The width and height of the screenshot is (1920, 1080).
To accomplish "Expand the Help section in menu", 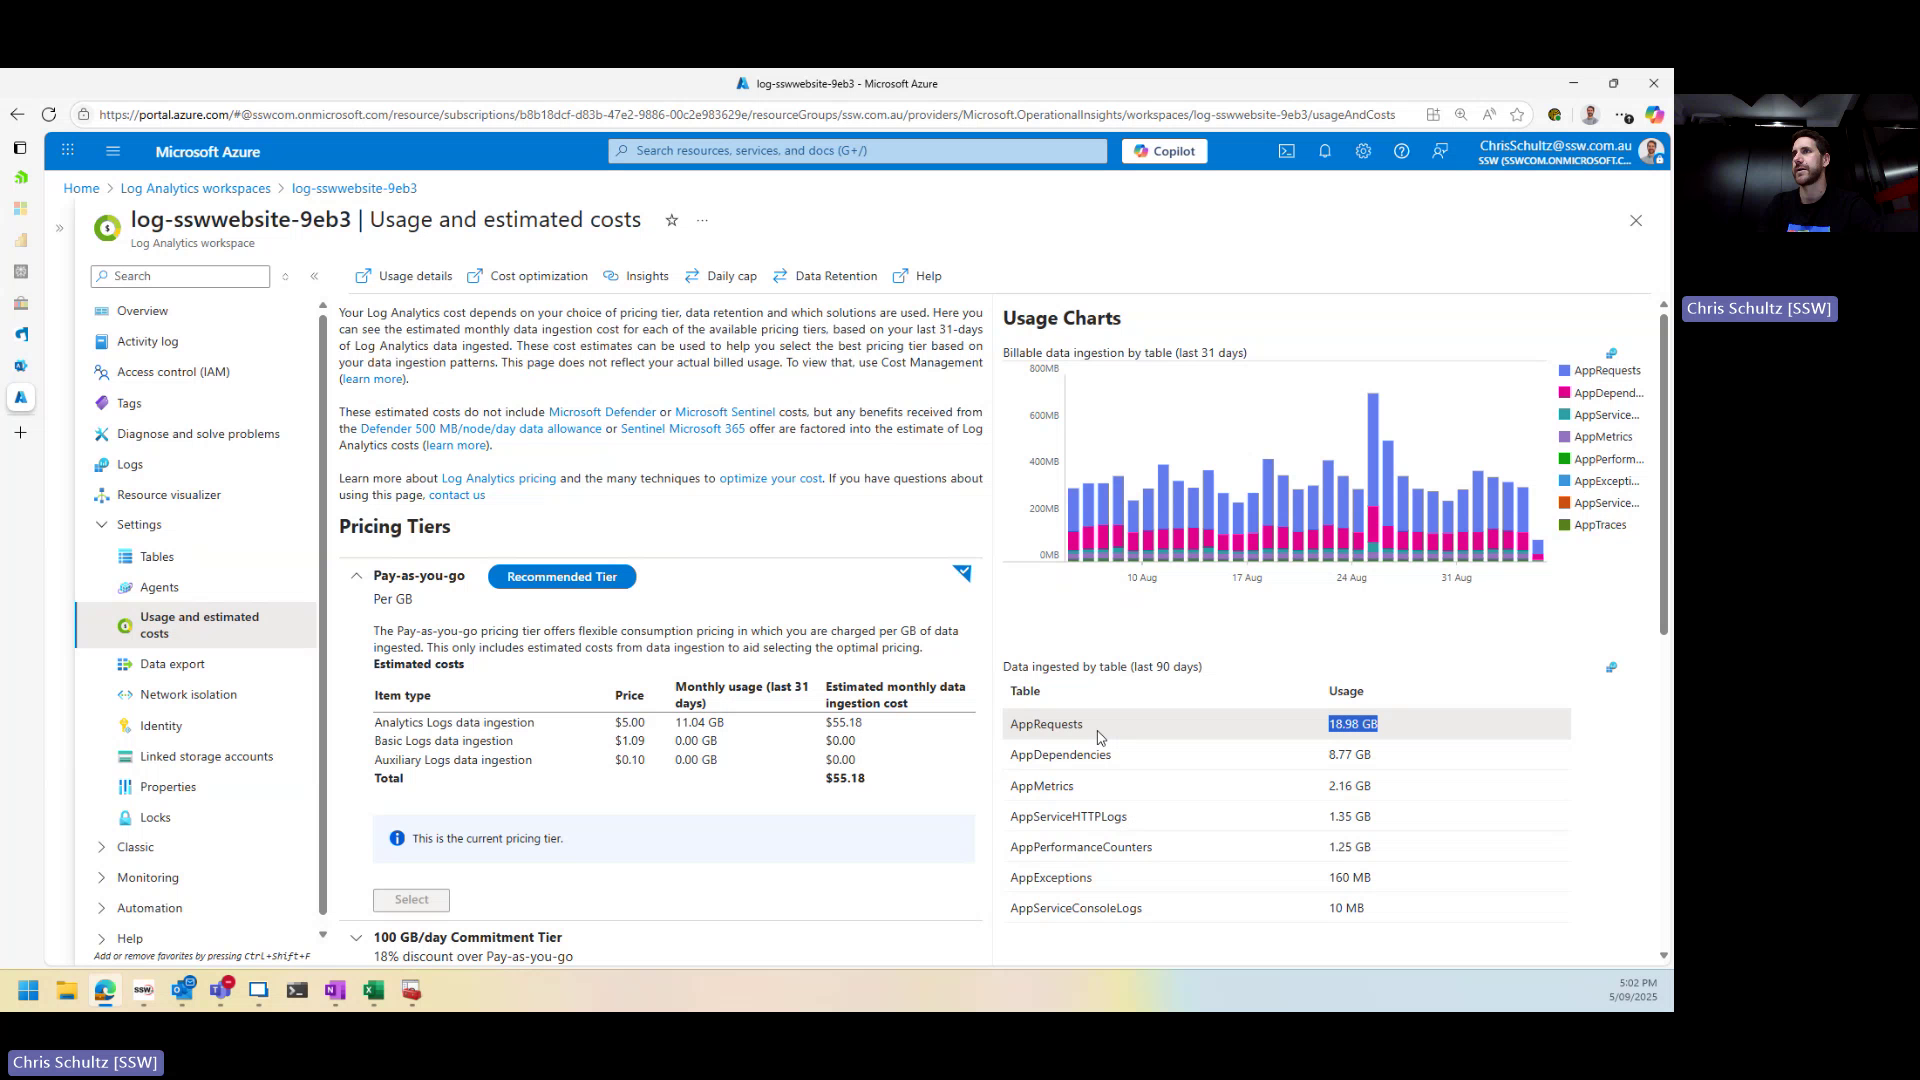I will click(x=102, y=939).
